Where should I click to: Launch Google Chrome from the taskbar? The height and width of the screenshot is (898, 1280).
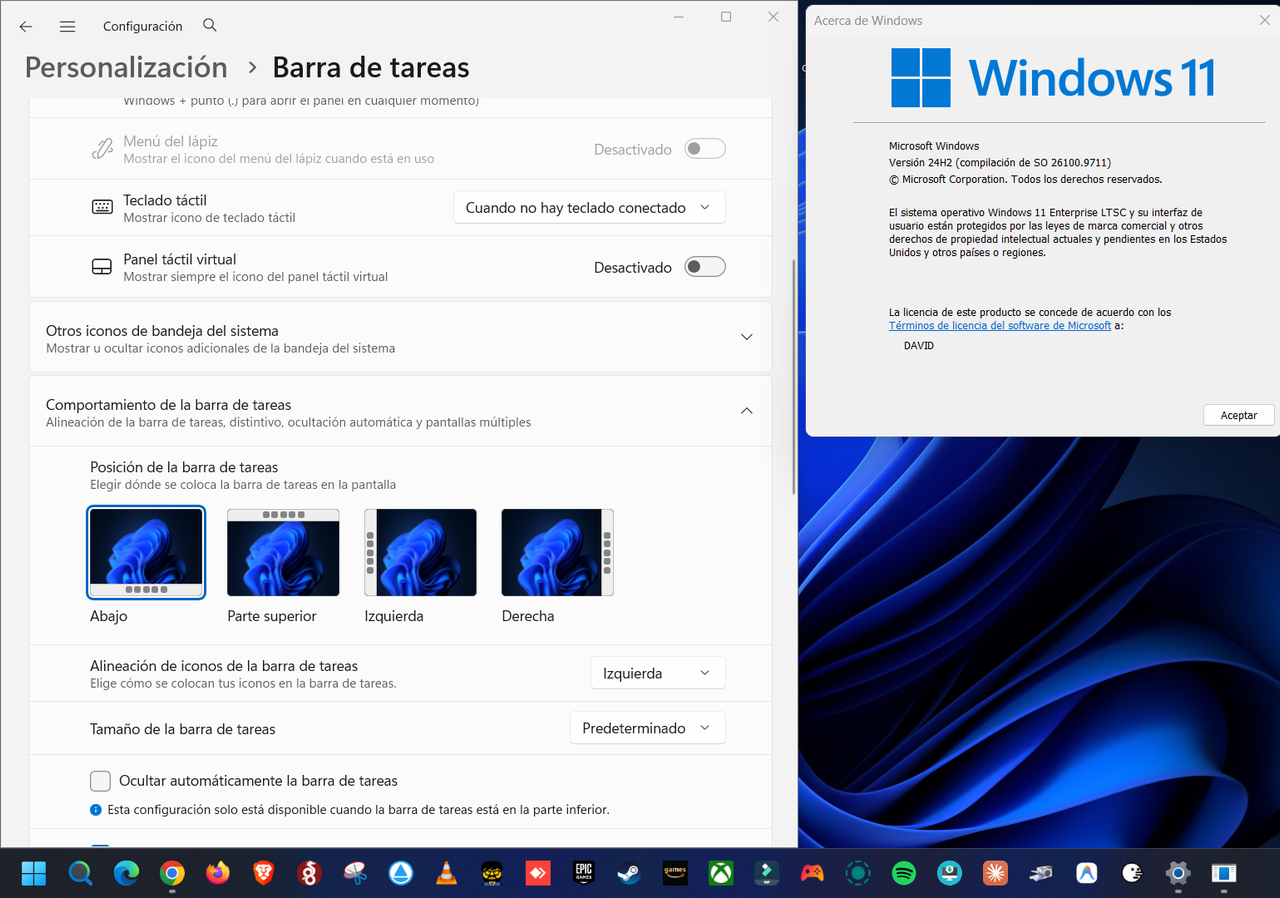[x=172, y=873]
